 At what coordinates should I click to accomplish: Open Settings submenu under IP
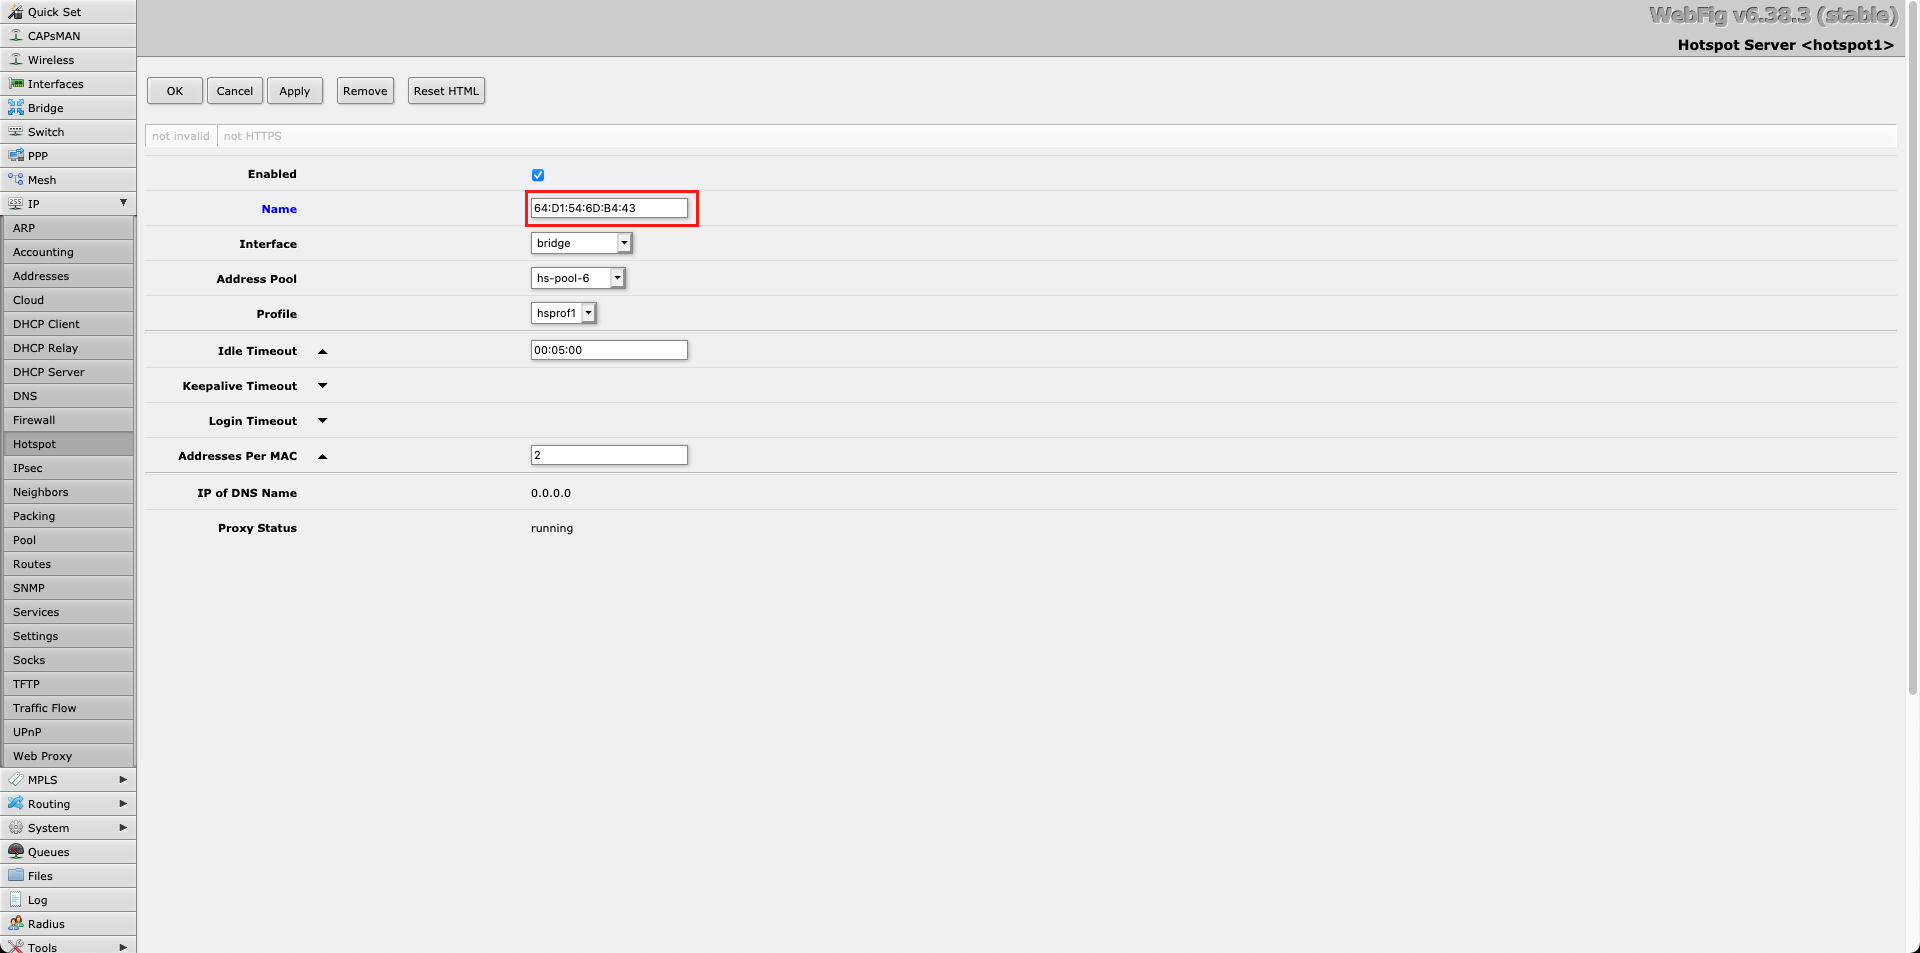(x=69, y=636)
